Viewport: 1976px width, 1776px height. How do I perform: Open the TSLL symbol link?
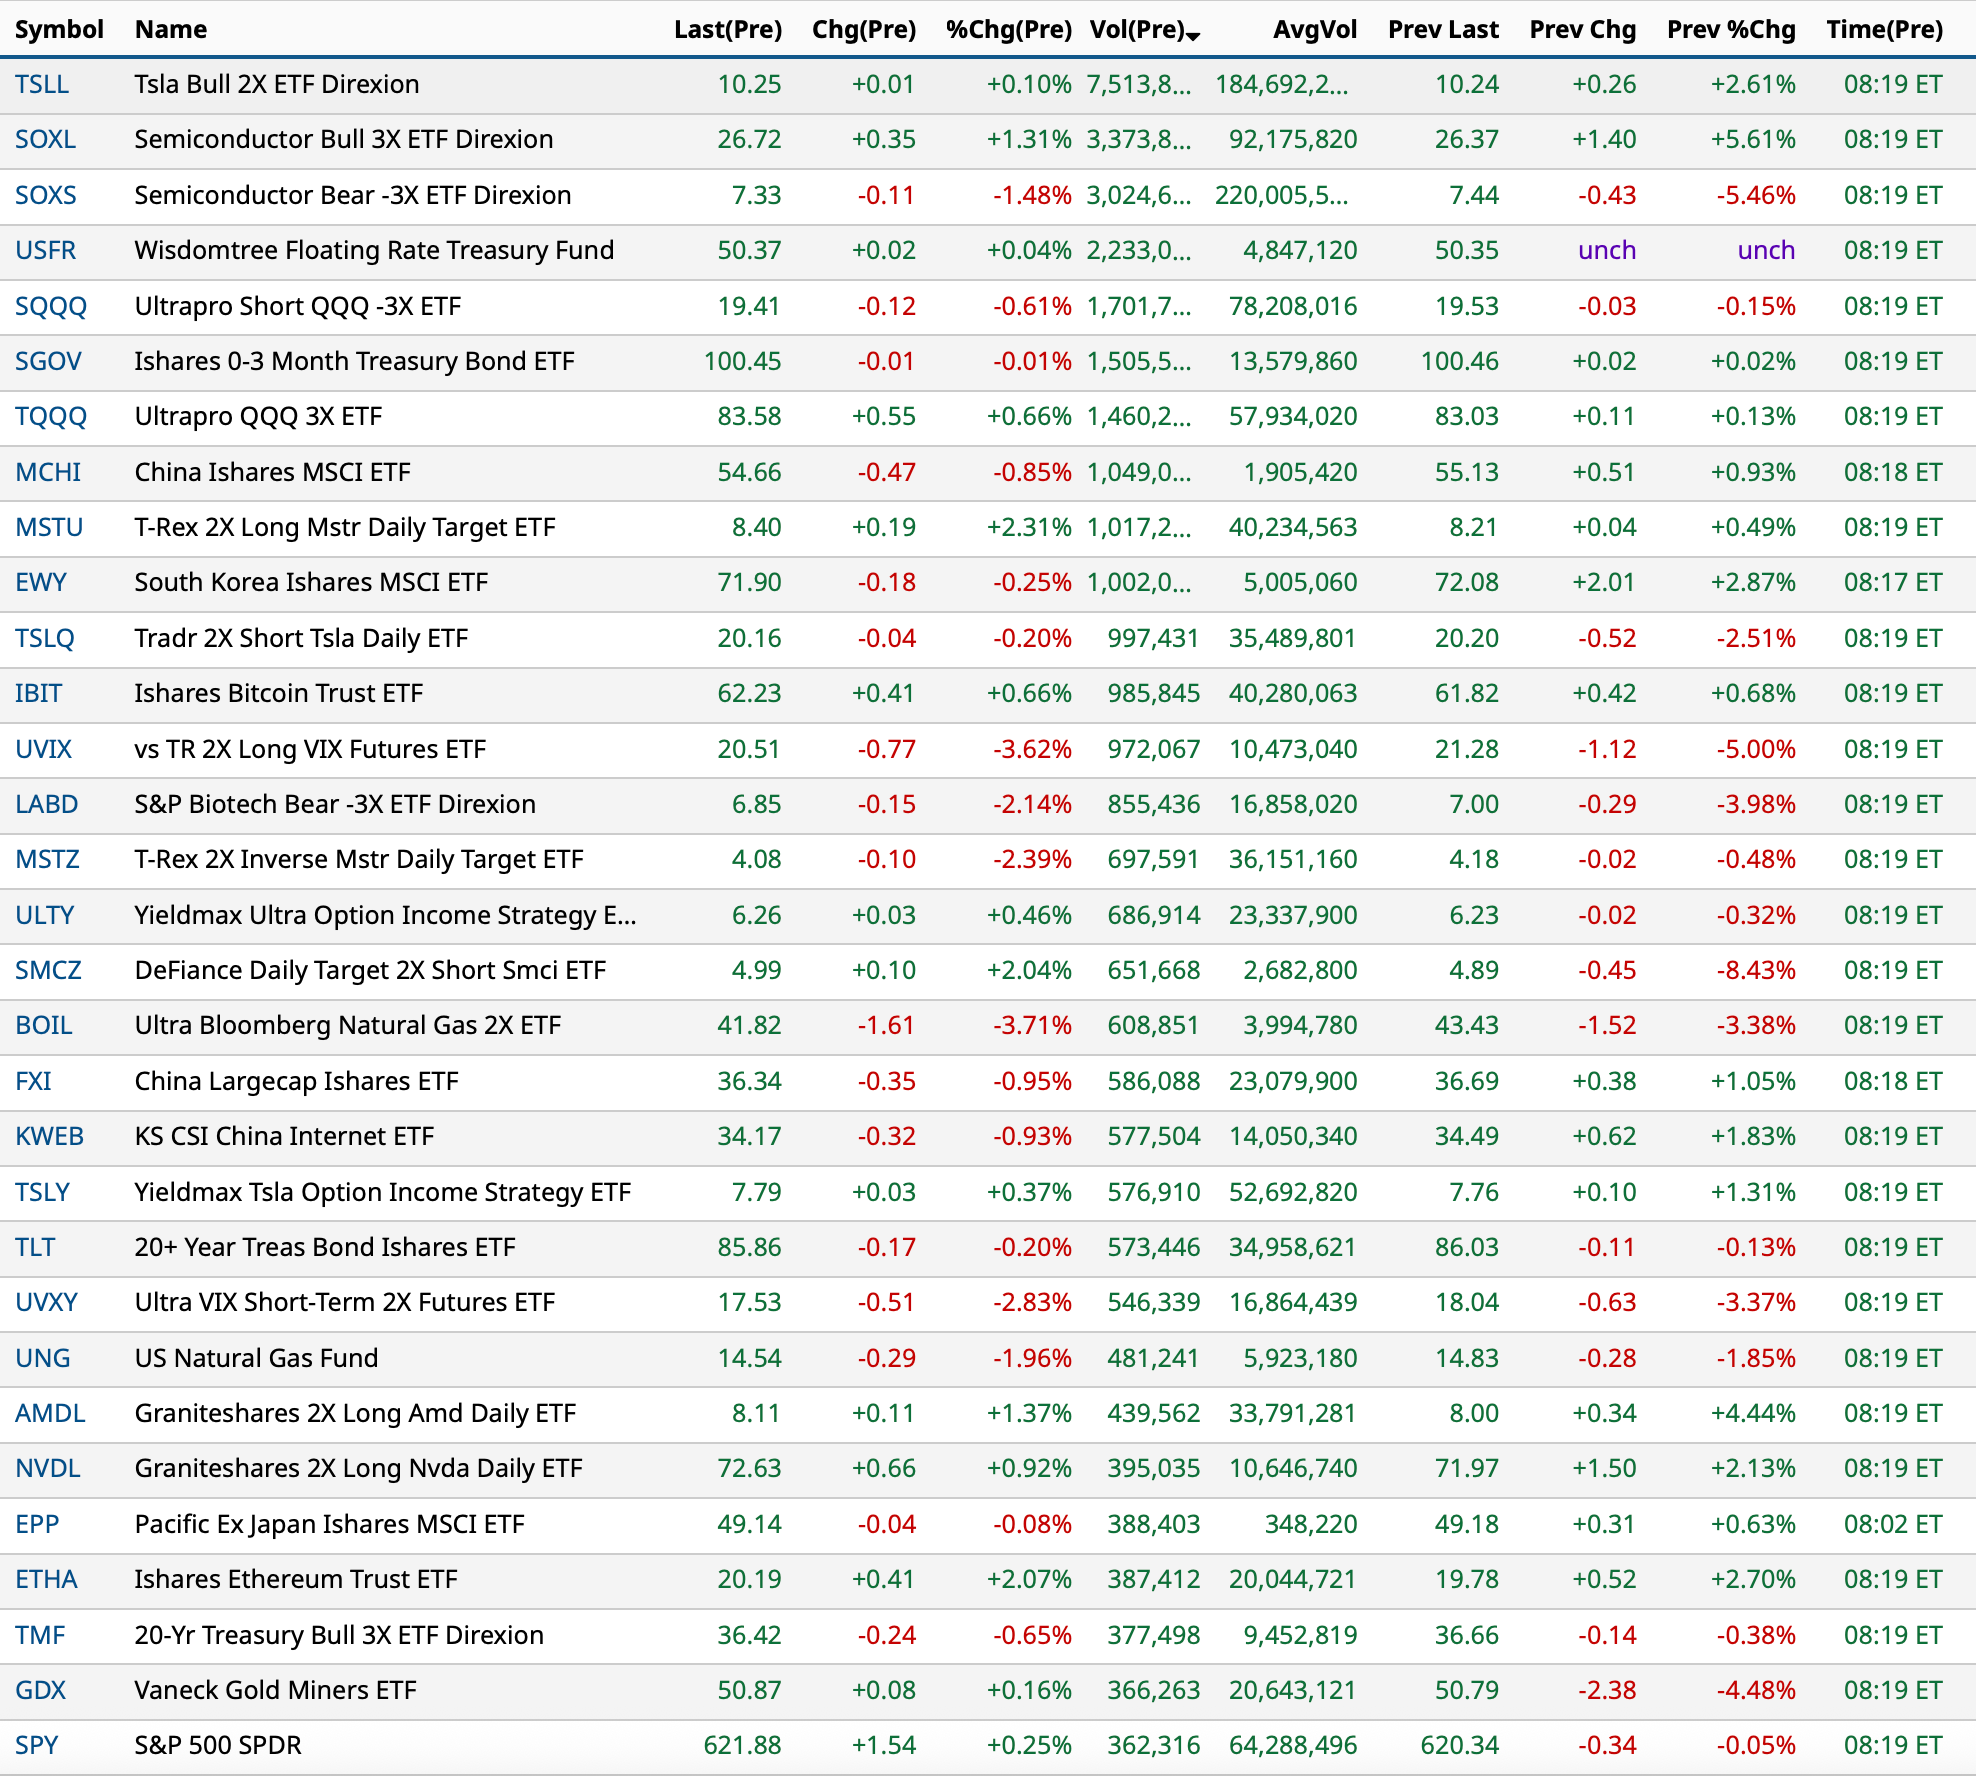pyautogui.click(x=42, y=84)
